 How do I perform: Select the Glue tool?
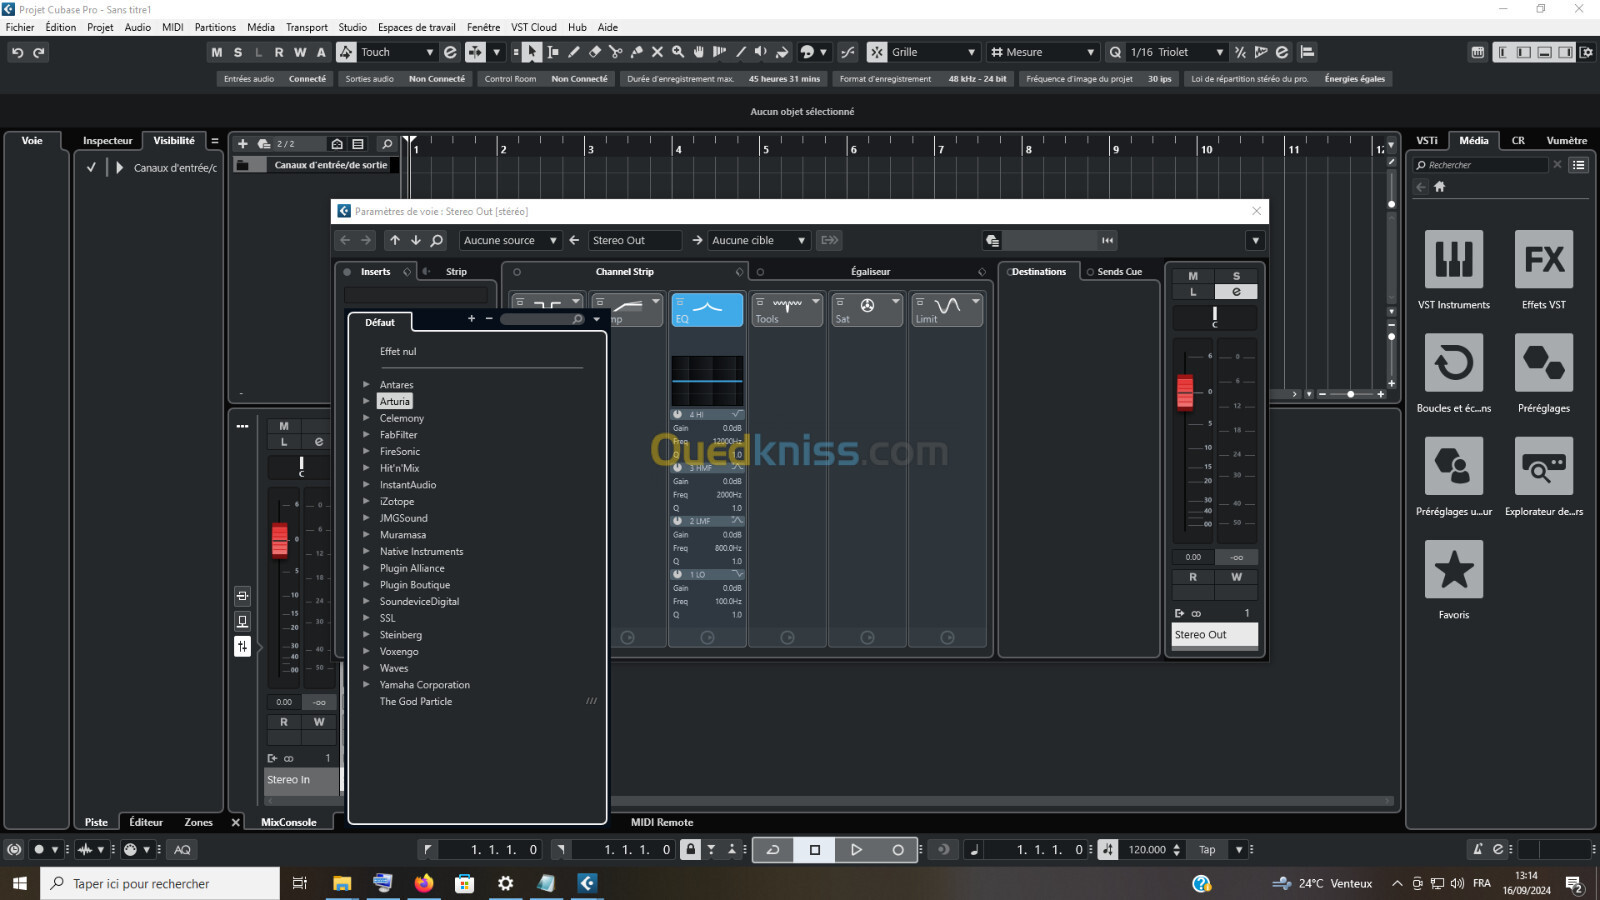tap(637, 52)
